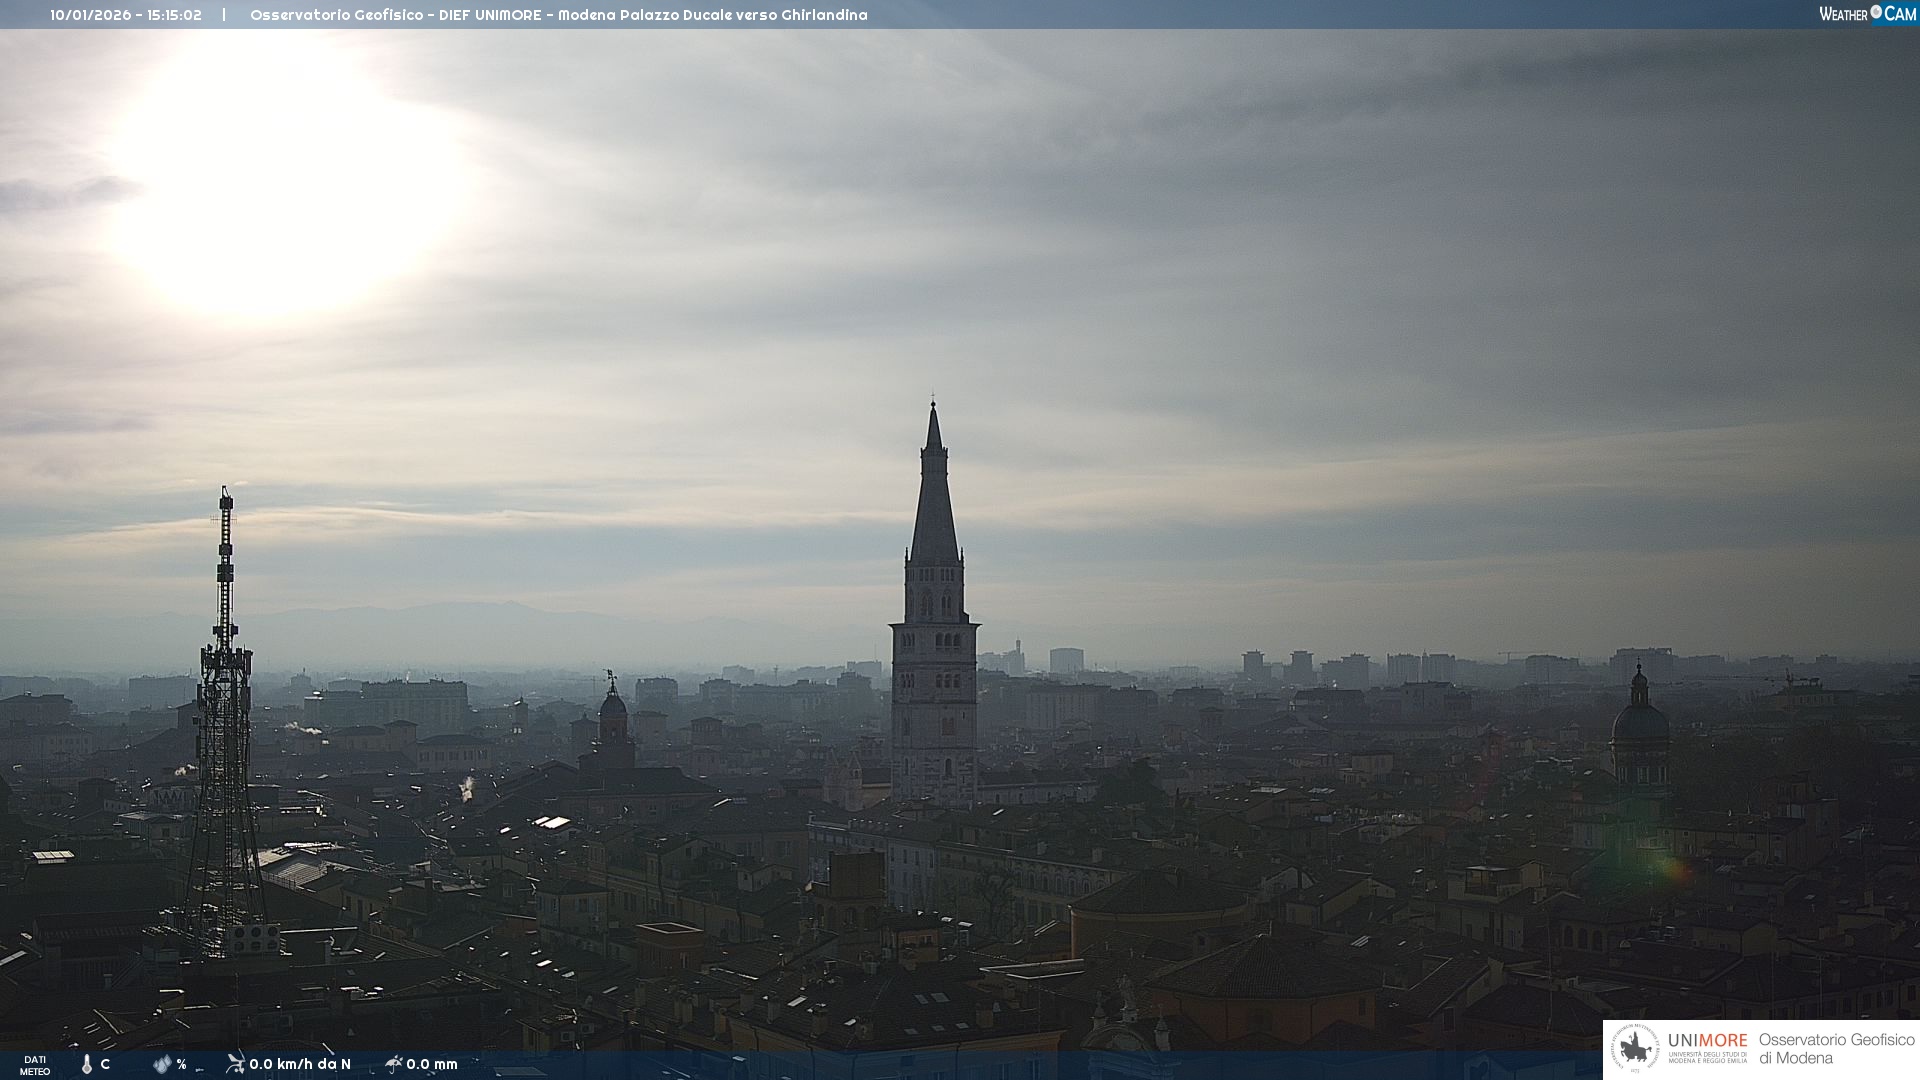Click the UNIMORE horseman seal emblem

click(1635, 1048)
